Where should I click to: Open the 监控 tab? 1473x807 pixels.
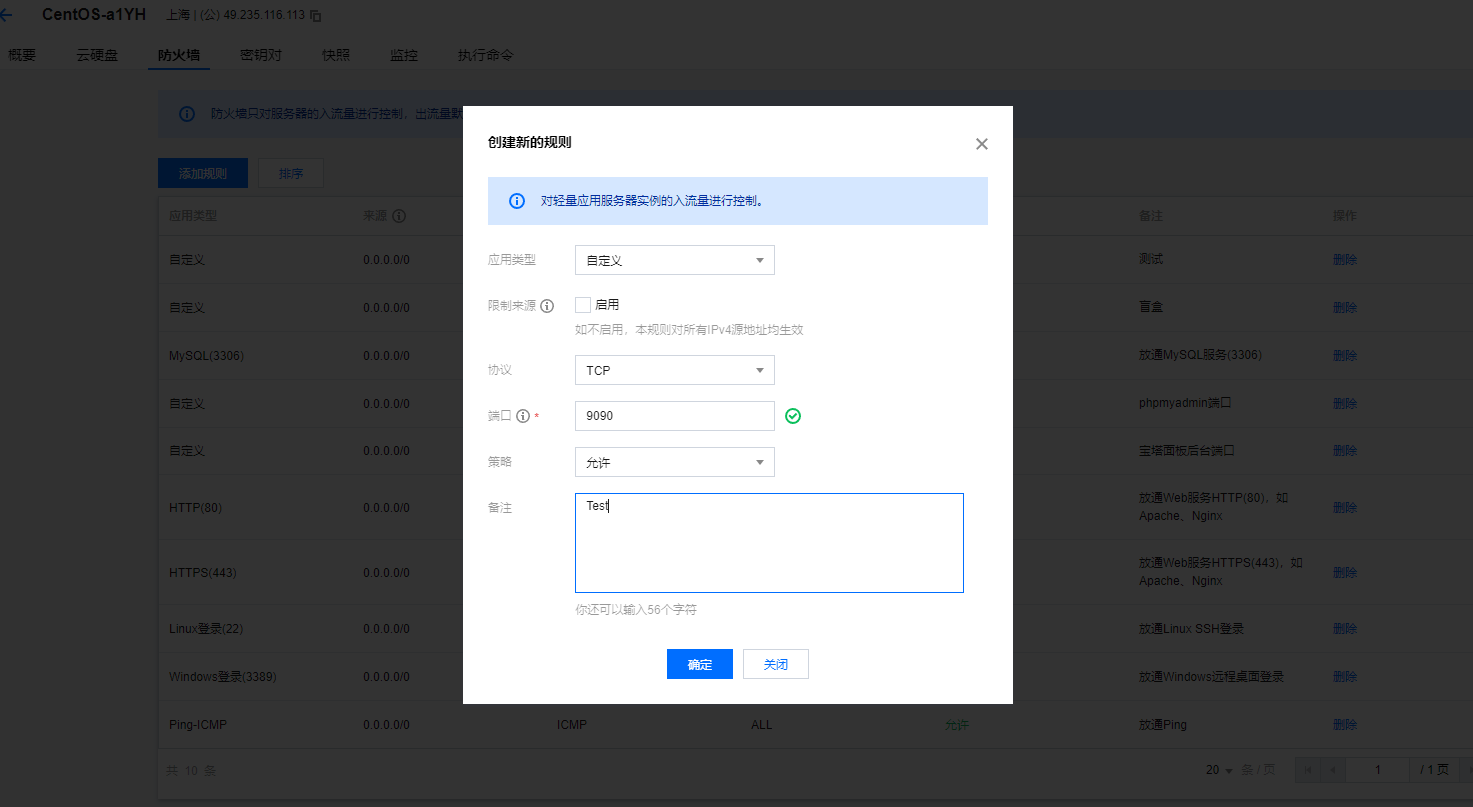[x=404, y=55]
